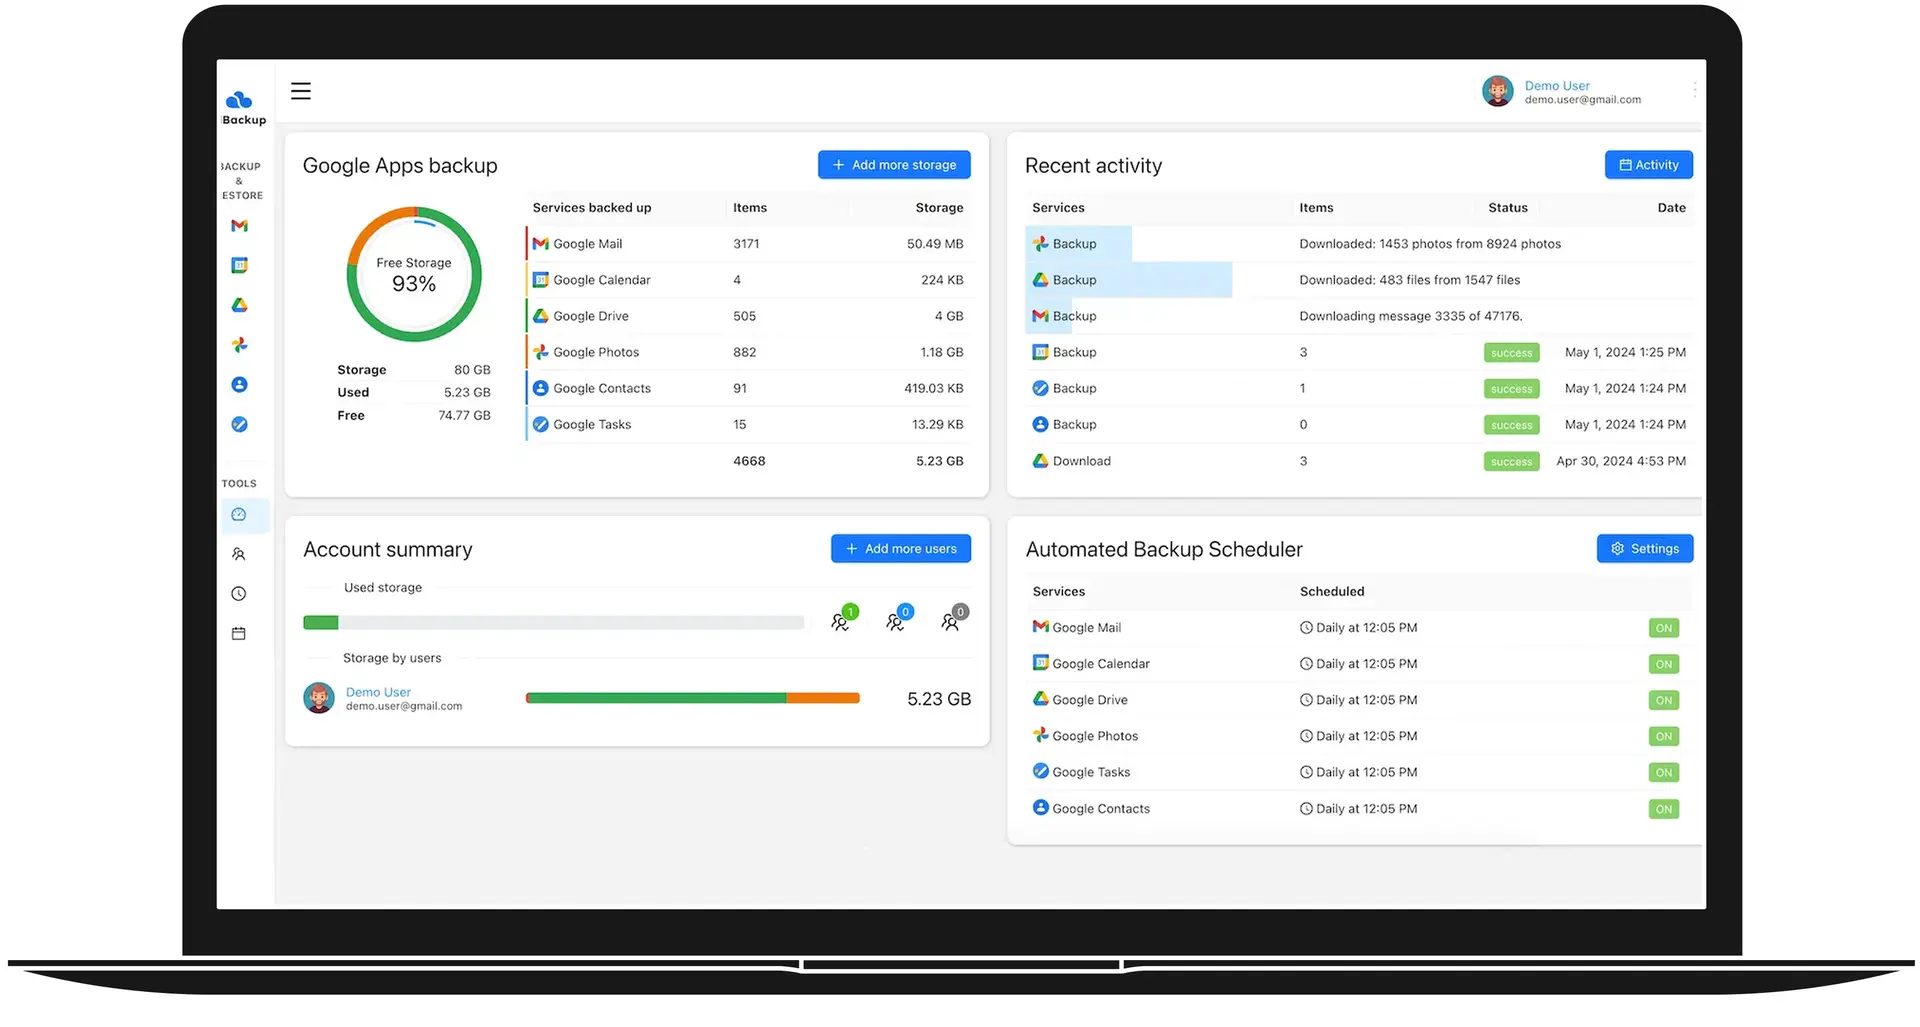This screenshot has width=1920, height=1027.
Task: Click the Date column header
Action: pos(1671,208)
